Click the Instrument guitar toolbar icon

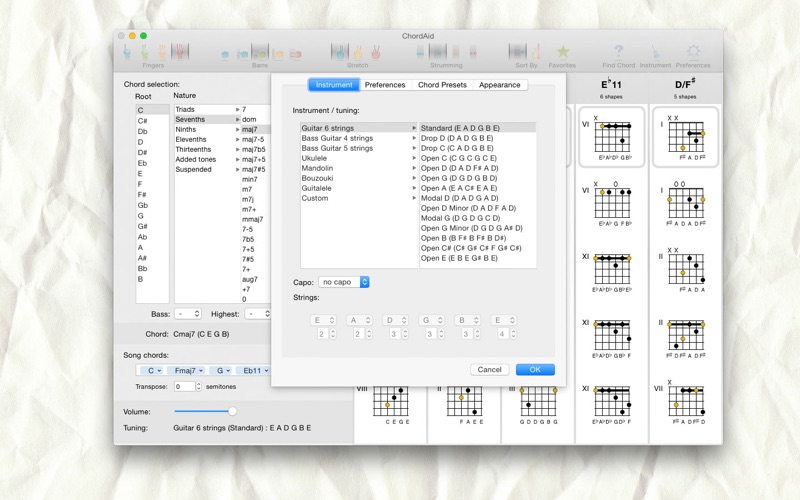pos(655,52)
